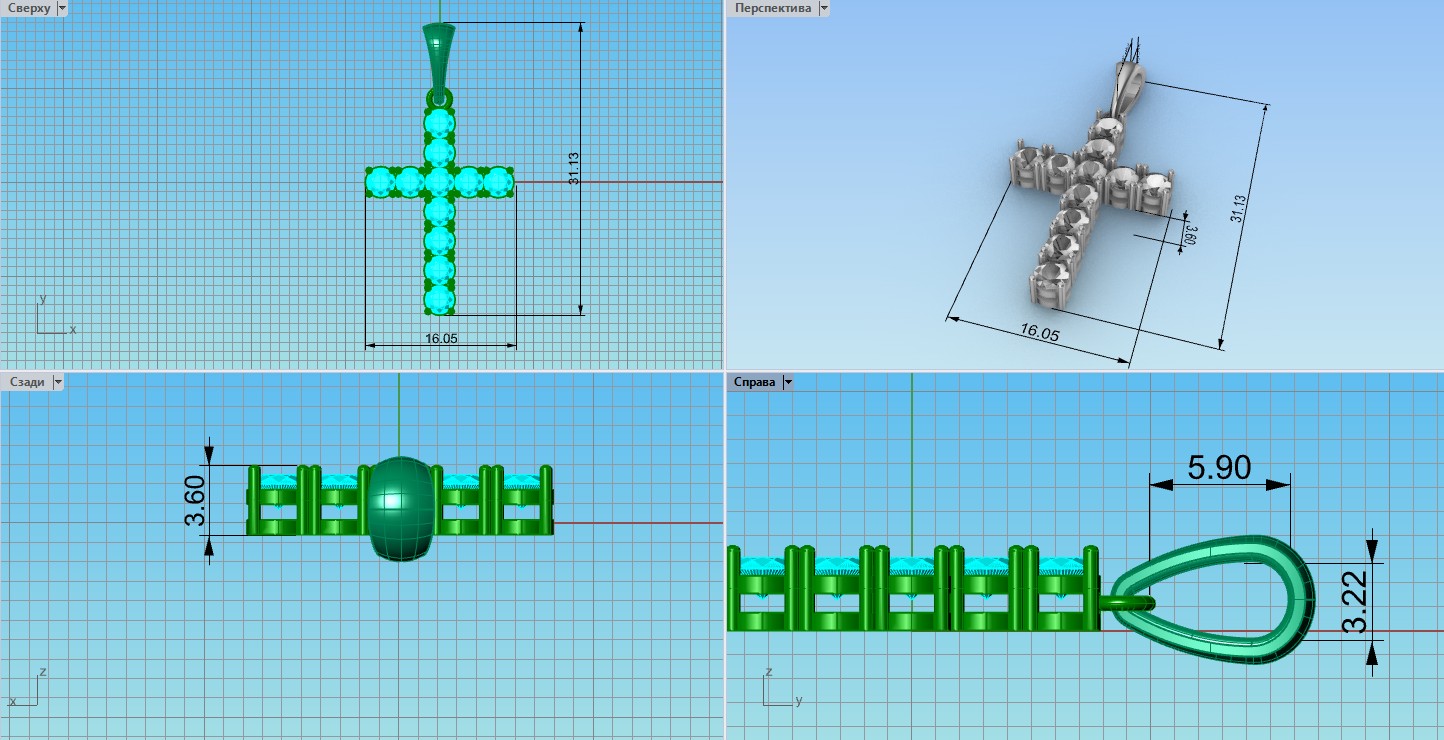
Task: Select the 16.05 dimension in Сверху view
Action: coord(441,339)
